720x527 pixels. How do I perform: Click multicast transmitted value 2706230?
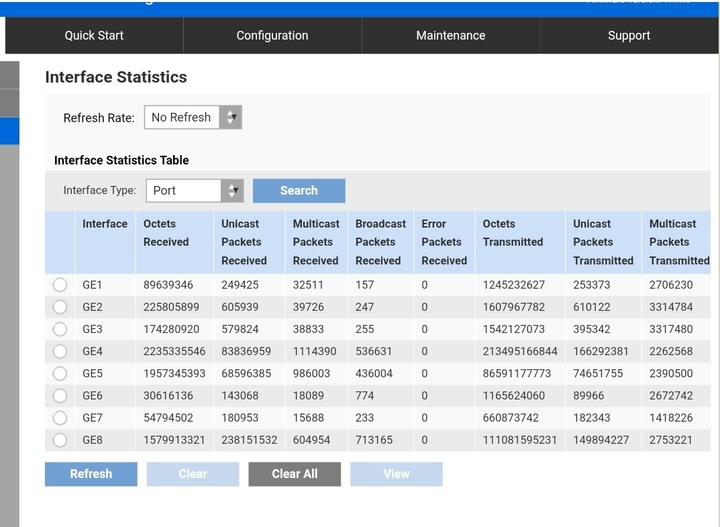click(x=671, y=285)
